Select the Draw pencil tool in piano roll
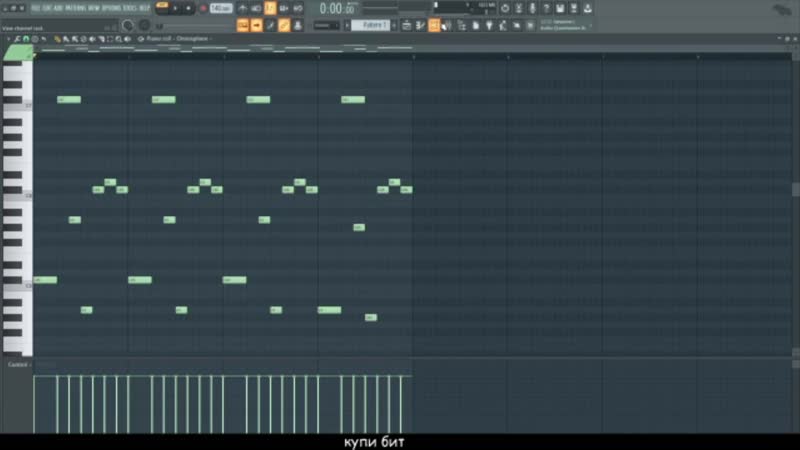Viewport: 800px width, 450px height. pyautogui.click(x=57, y=39)
